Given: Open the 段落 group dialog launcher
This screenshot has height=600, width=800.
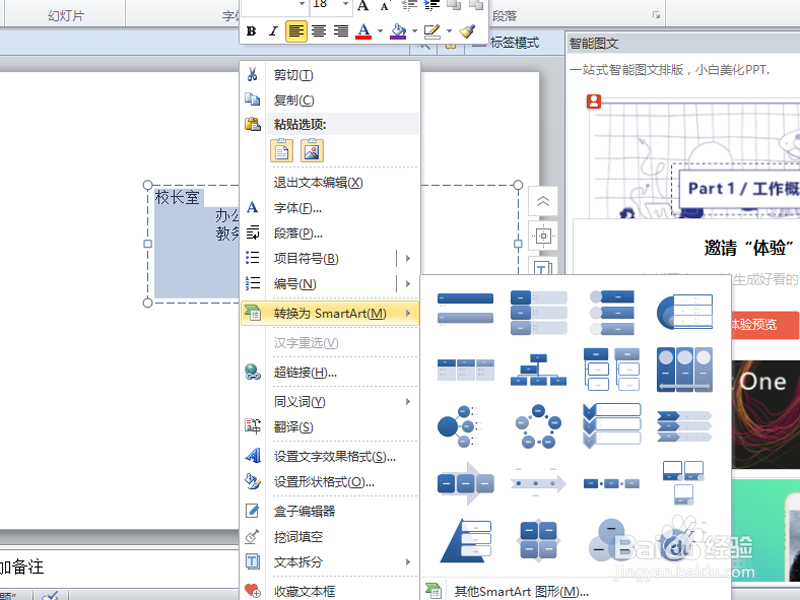Looking at the screenshot, I should tap(656, 15).
